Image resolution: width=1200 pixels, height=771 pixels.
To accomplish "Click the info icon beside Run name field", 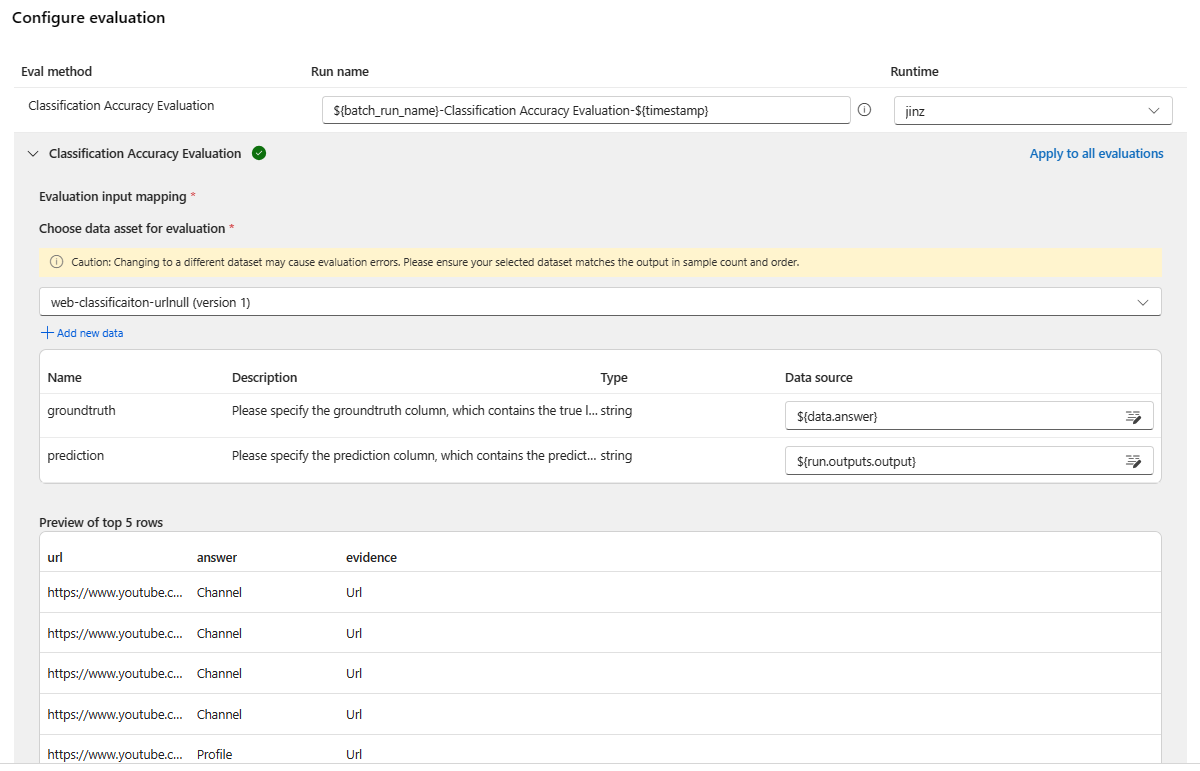I will (865, 110).
